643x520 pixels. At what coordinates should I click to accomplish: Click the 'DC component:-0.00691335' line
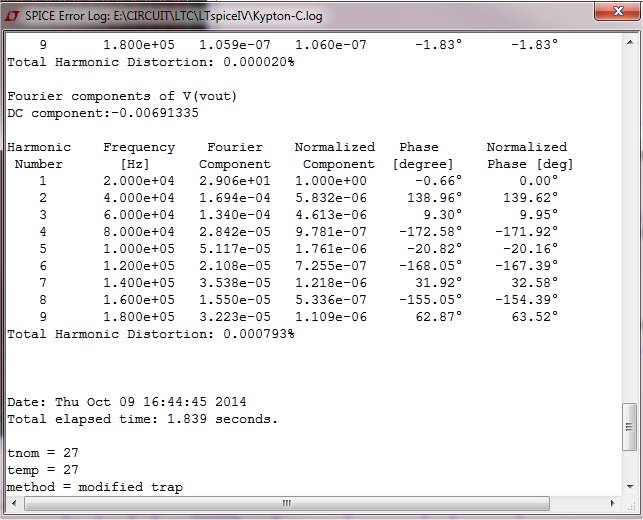(103, 113)
